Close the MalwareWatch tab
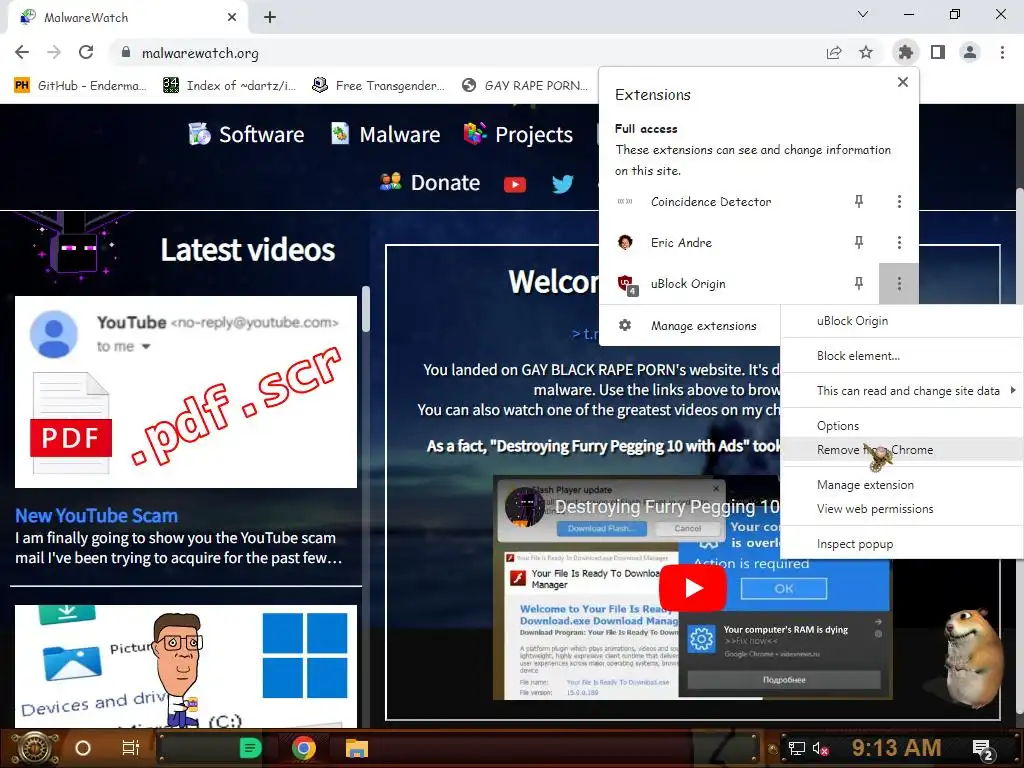This screenshot has width=1024, height=768. point(232,17)
